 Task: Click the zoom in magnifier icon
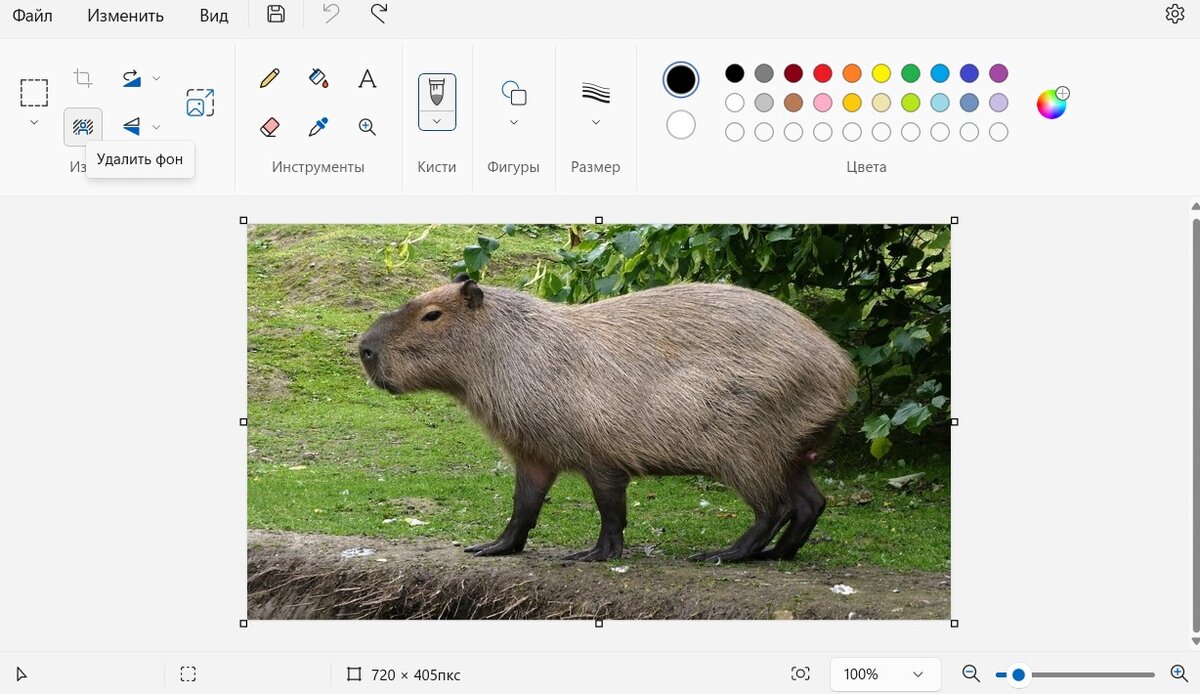pyautogui.click(x=1179, y=674)
